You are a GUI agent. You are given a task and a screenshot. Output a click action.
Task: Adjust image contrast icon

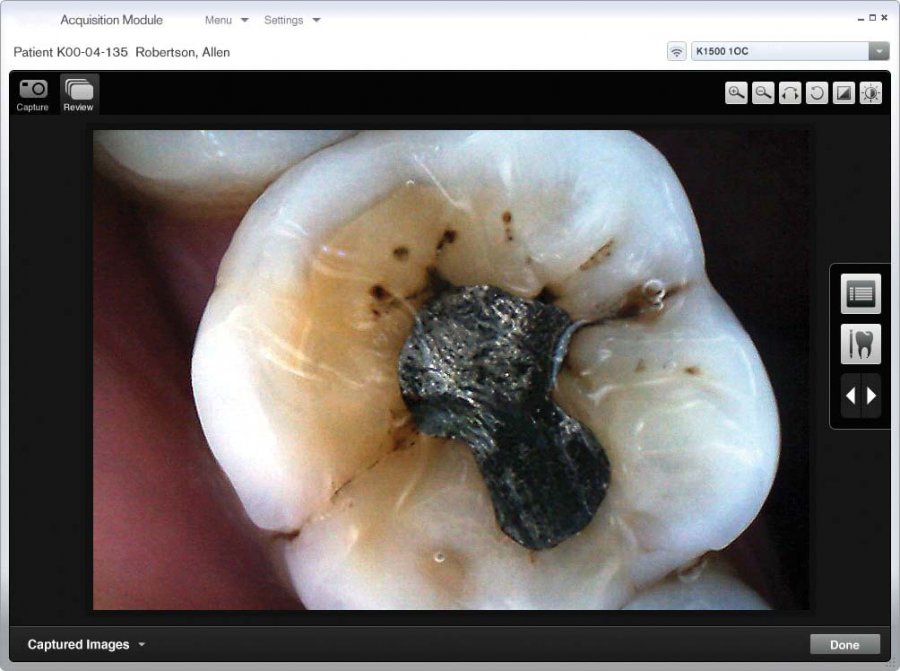(x=844, y=93)
